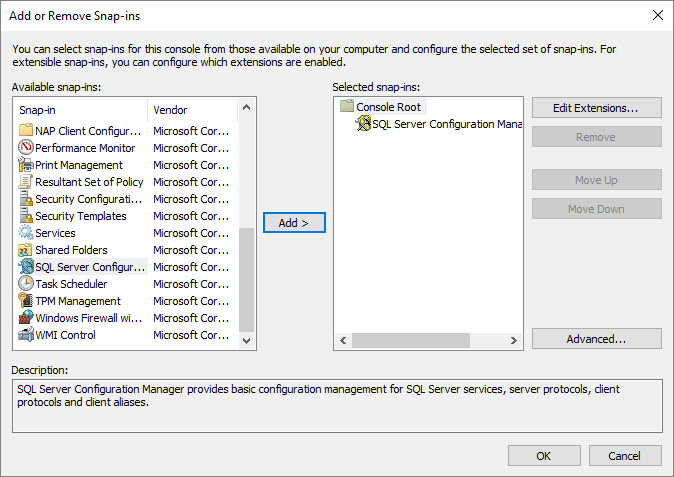Click the Services gear icon
Image resolution: width=674 pixels, height=477 pixels.
coord(26,232)
